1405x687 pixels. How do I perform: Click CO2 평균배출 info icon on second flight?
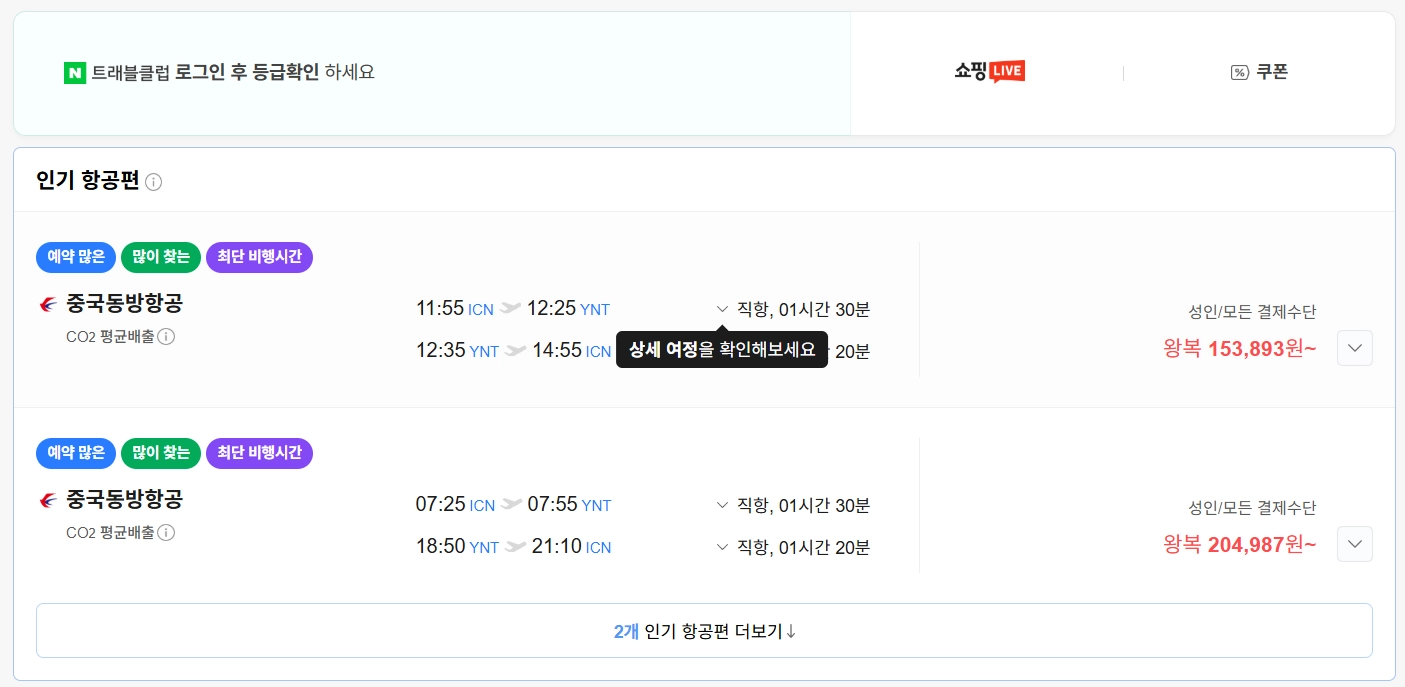pyautogui.click(x=167, y=533)
